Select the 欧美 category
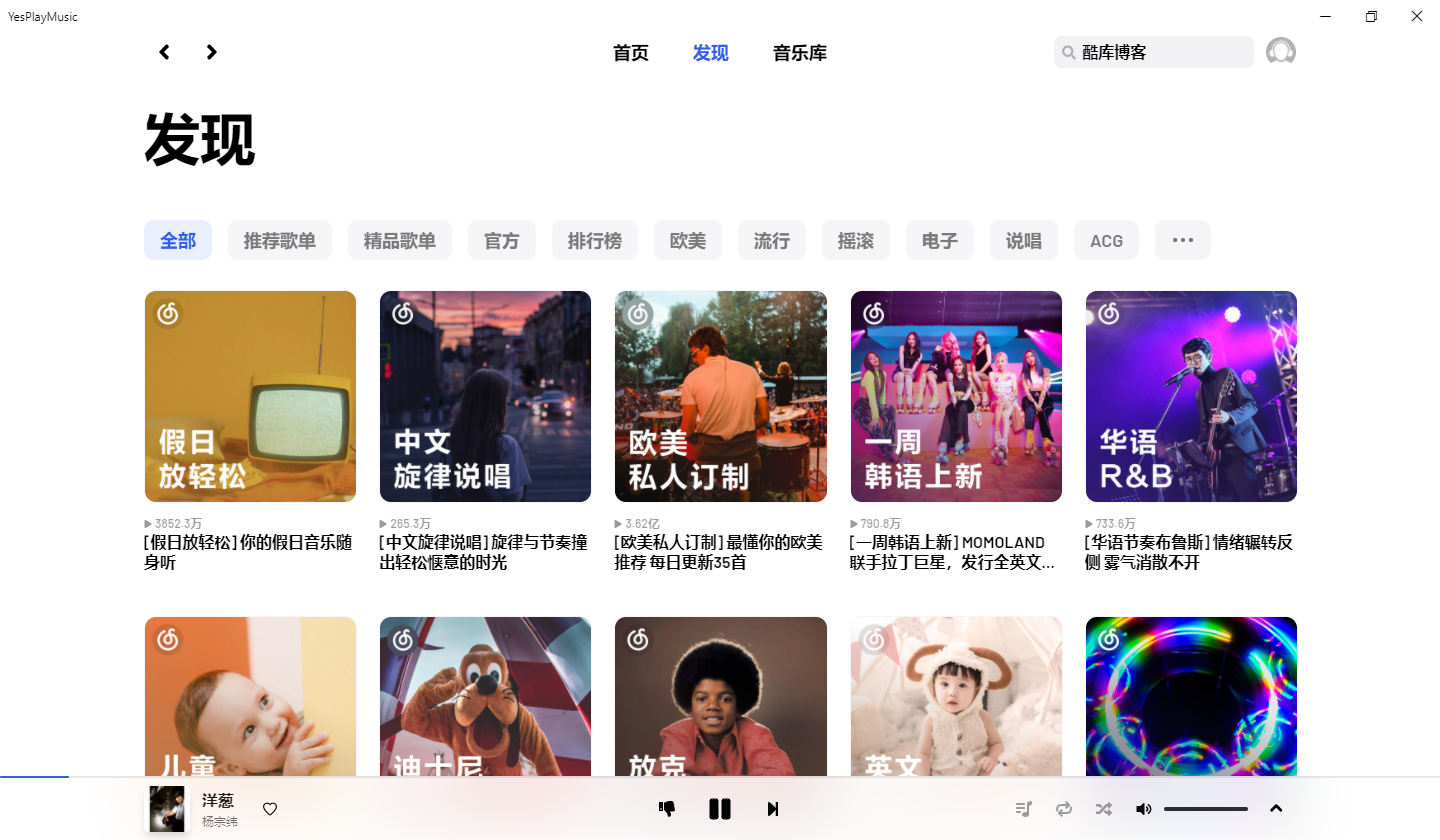1440x840 pixels. pos(688,240)
